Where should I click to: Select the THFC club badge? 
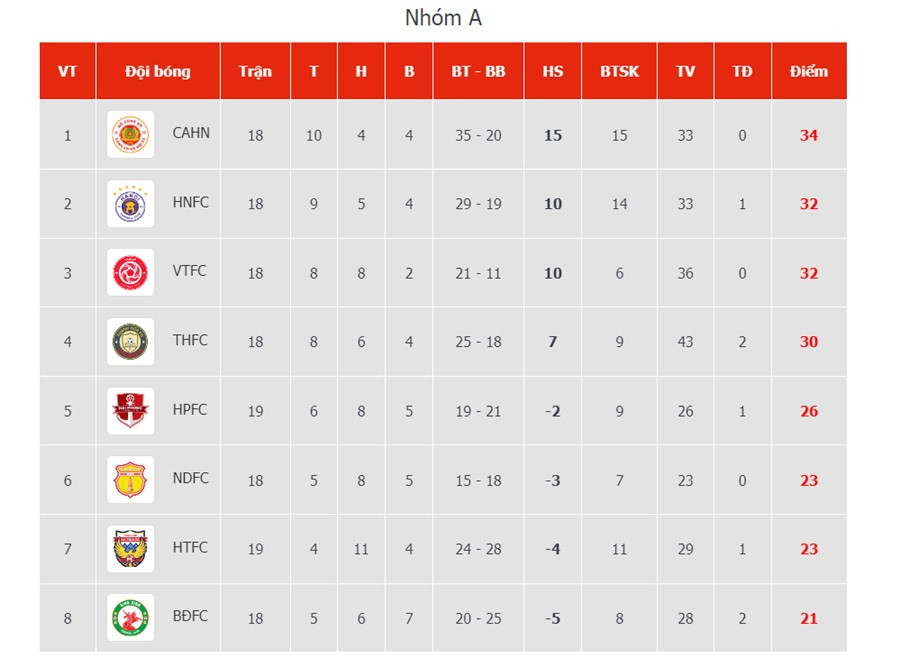(x=131, y=342)
